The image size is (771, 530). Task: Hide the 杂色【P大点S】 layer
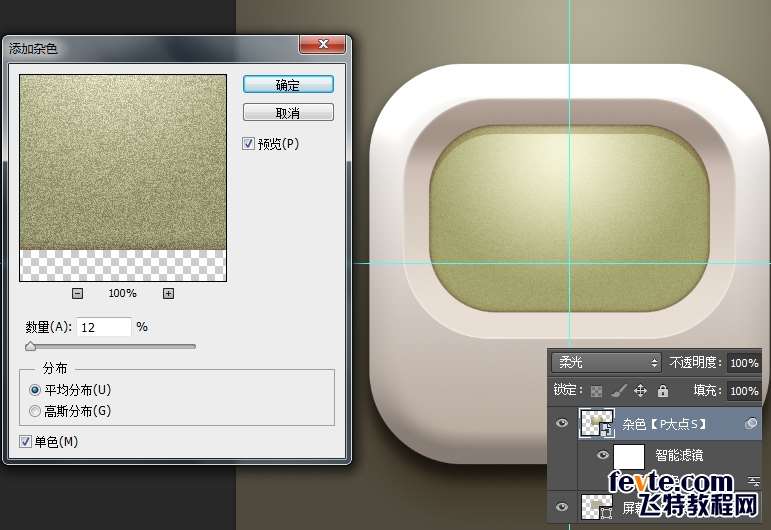click(562, 423)
